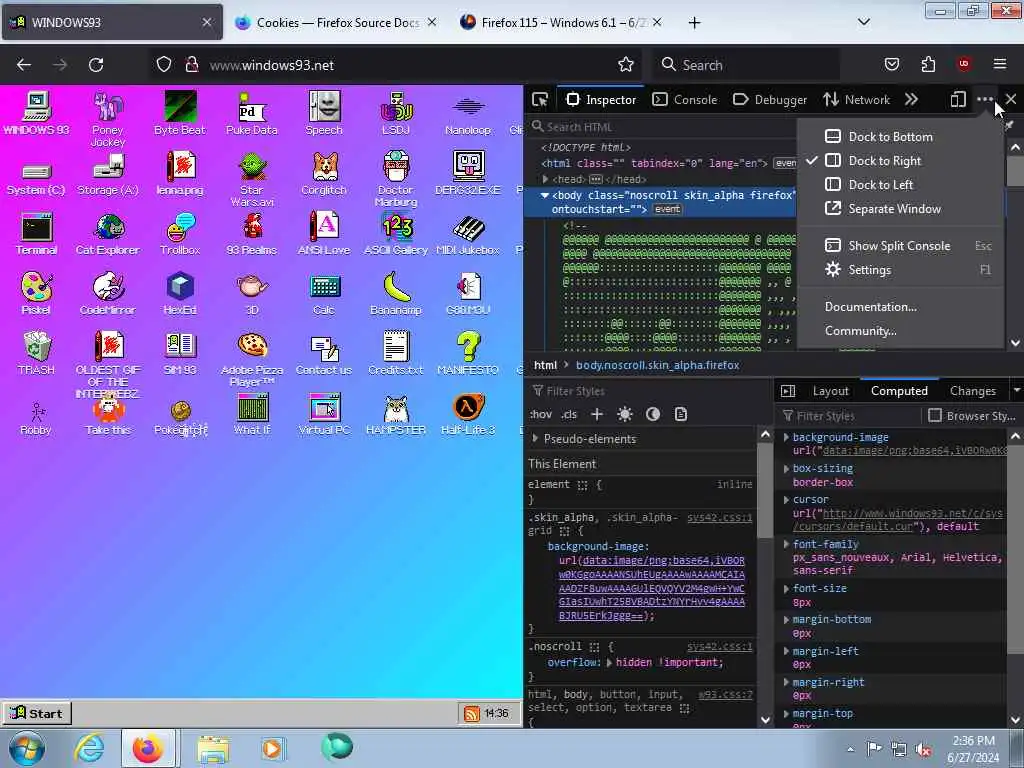Image resolution: width=1024 pixels, height=768 pixels.
Task: Open the Poney Jockey desktop icon
Action: [108, 118]
